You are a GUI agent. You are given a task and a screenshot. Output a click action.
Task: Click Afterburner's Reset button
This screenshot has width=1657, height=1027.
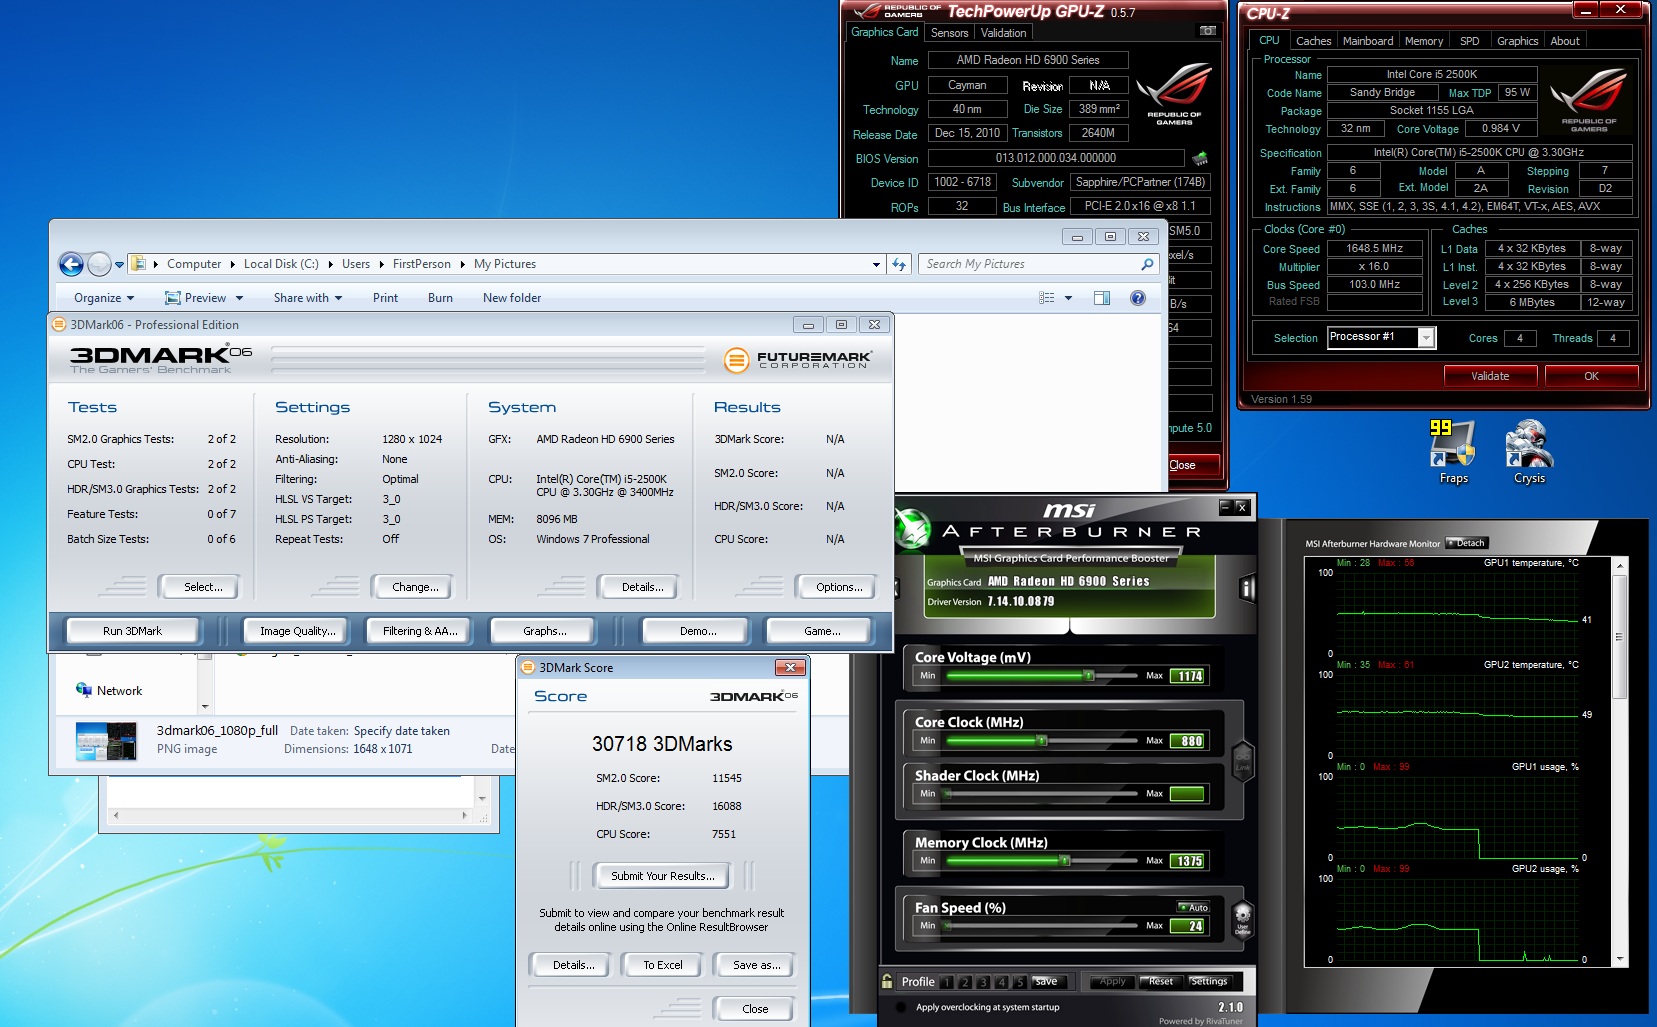[x=1160, y=981]
